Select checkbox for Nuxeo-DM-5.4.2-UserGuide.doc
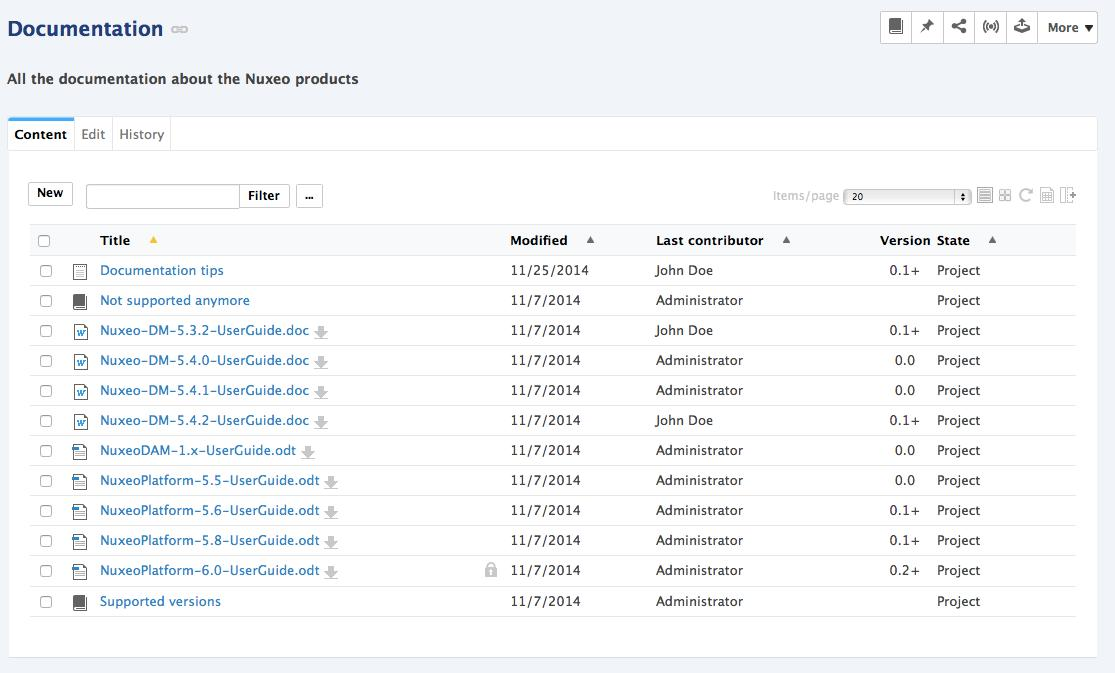Screen dimensions: 1115x673 pos(46,420)
